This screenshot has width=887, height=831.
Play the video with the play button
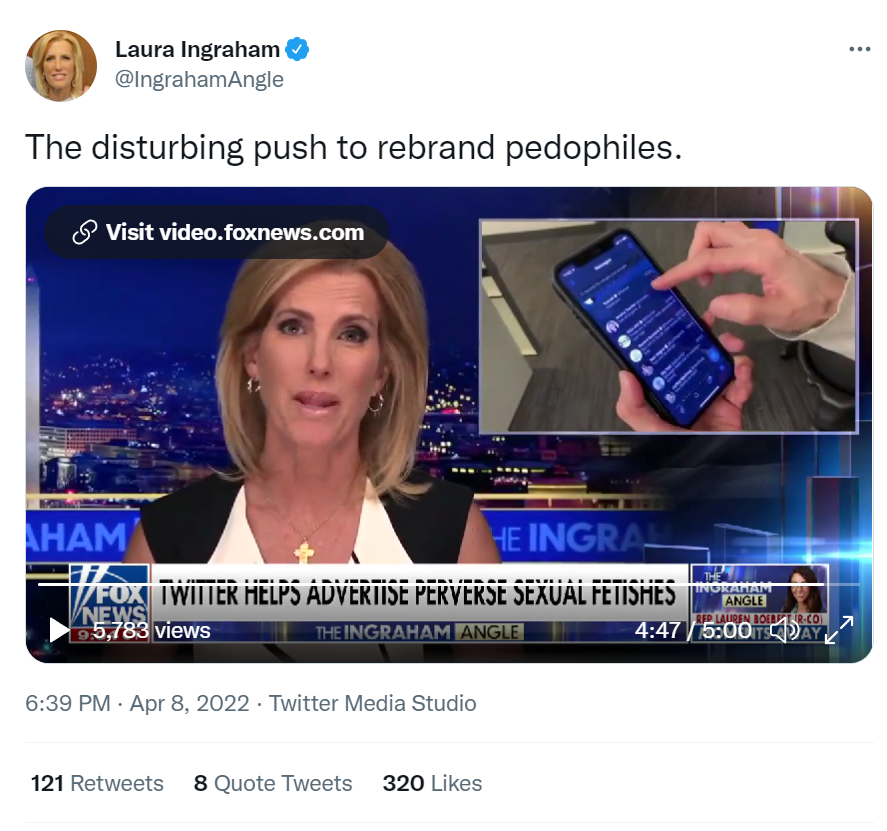pos(58,630)
